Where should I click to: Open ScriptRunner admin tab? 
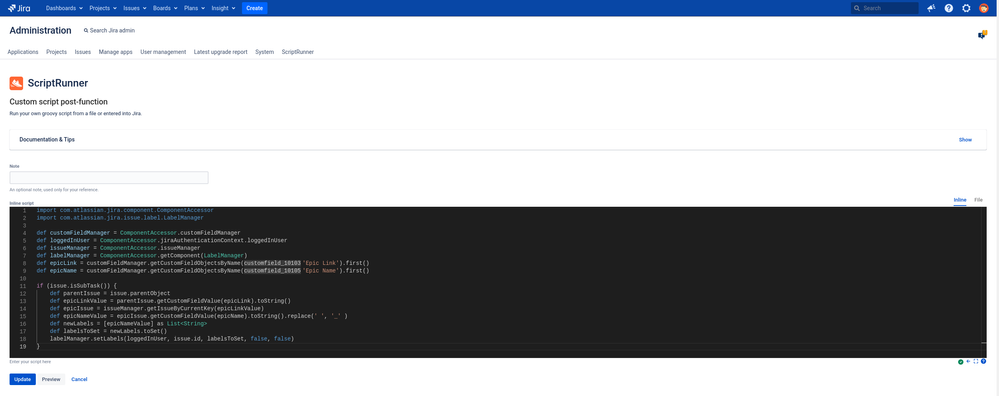tap(298, 52)
